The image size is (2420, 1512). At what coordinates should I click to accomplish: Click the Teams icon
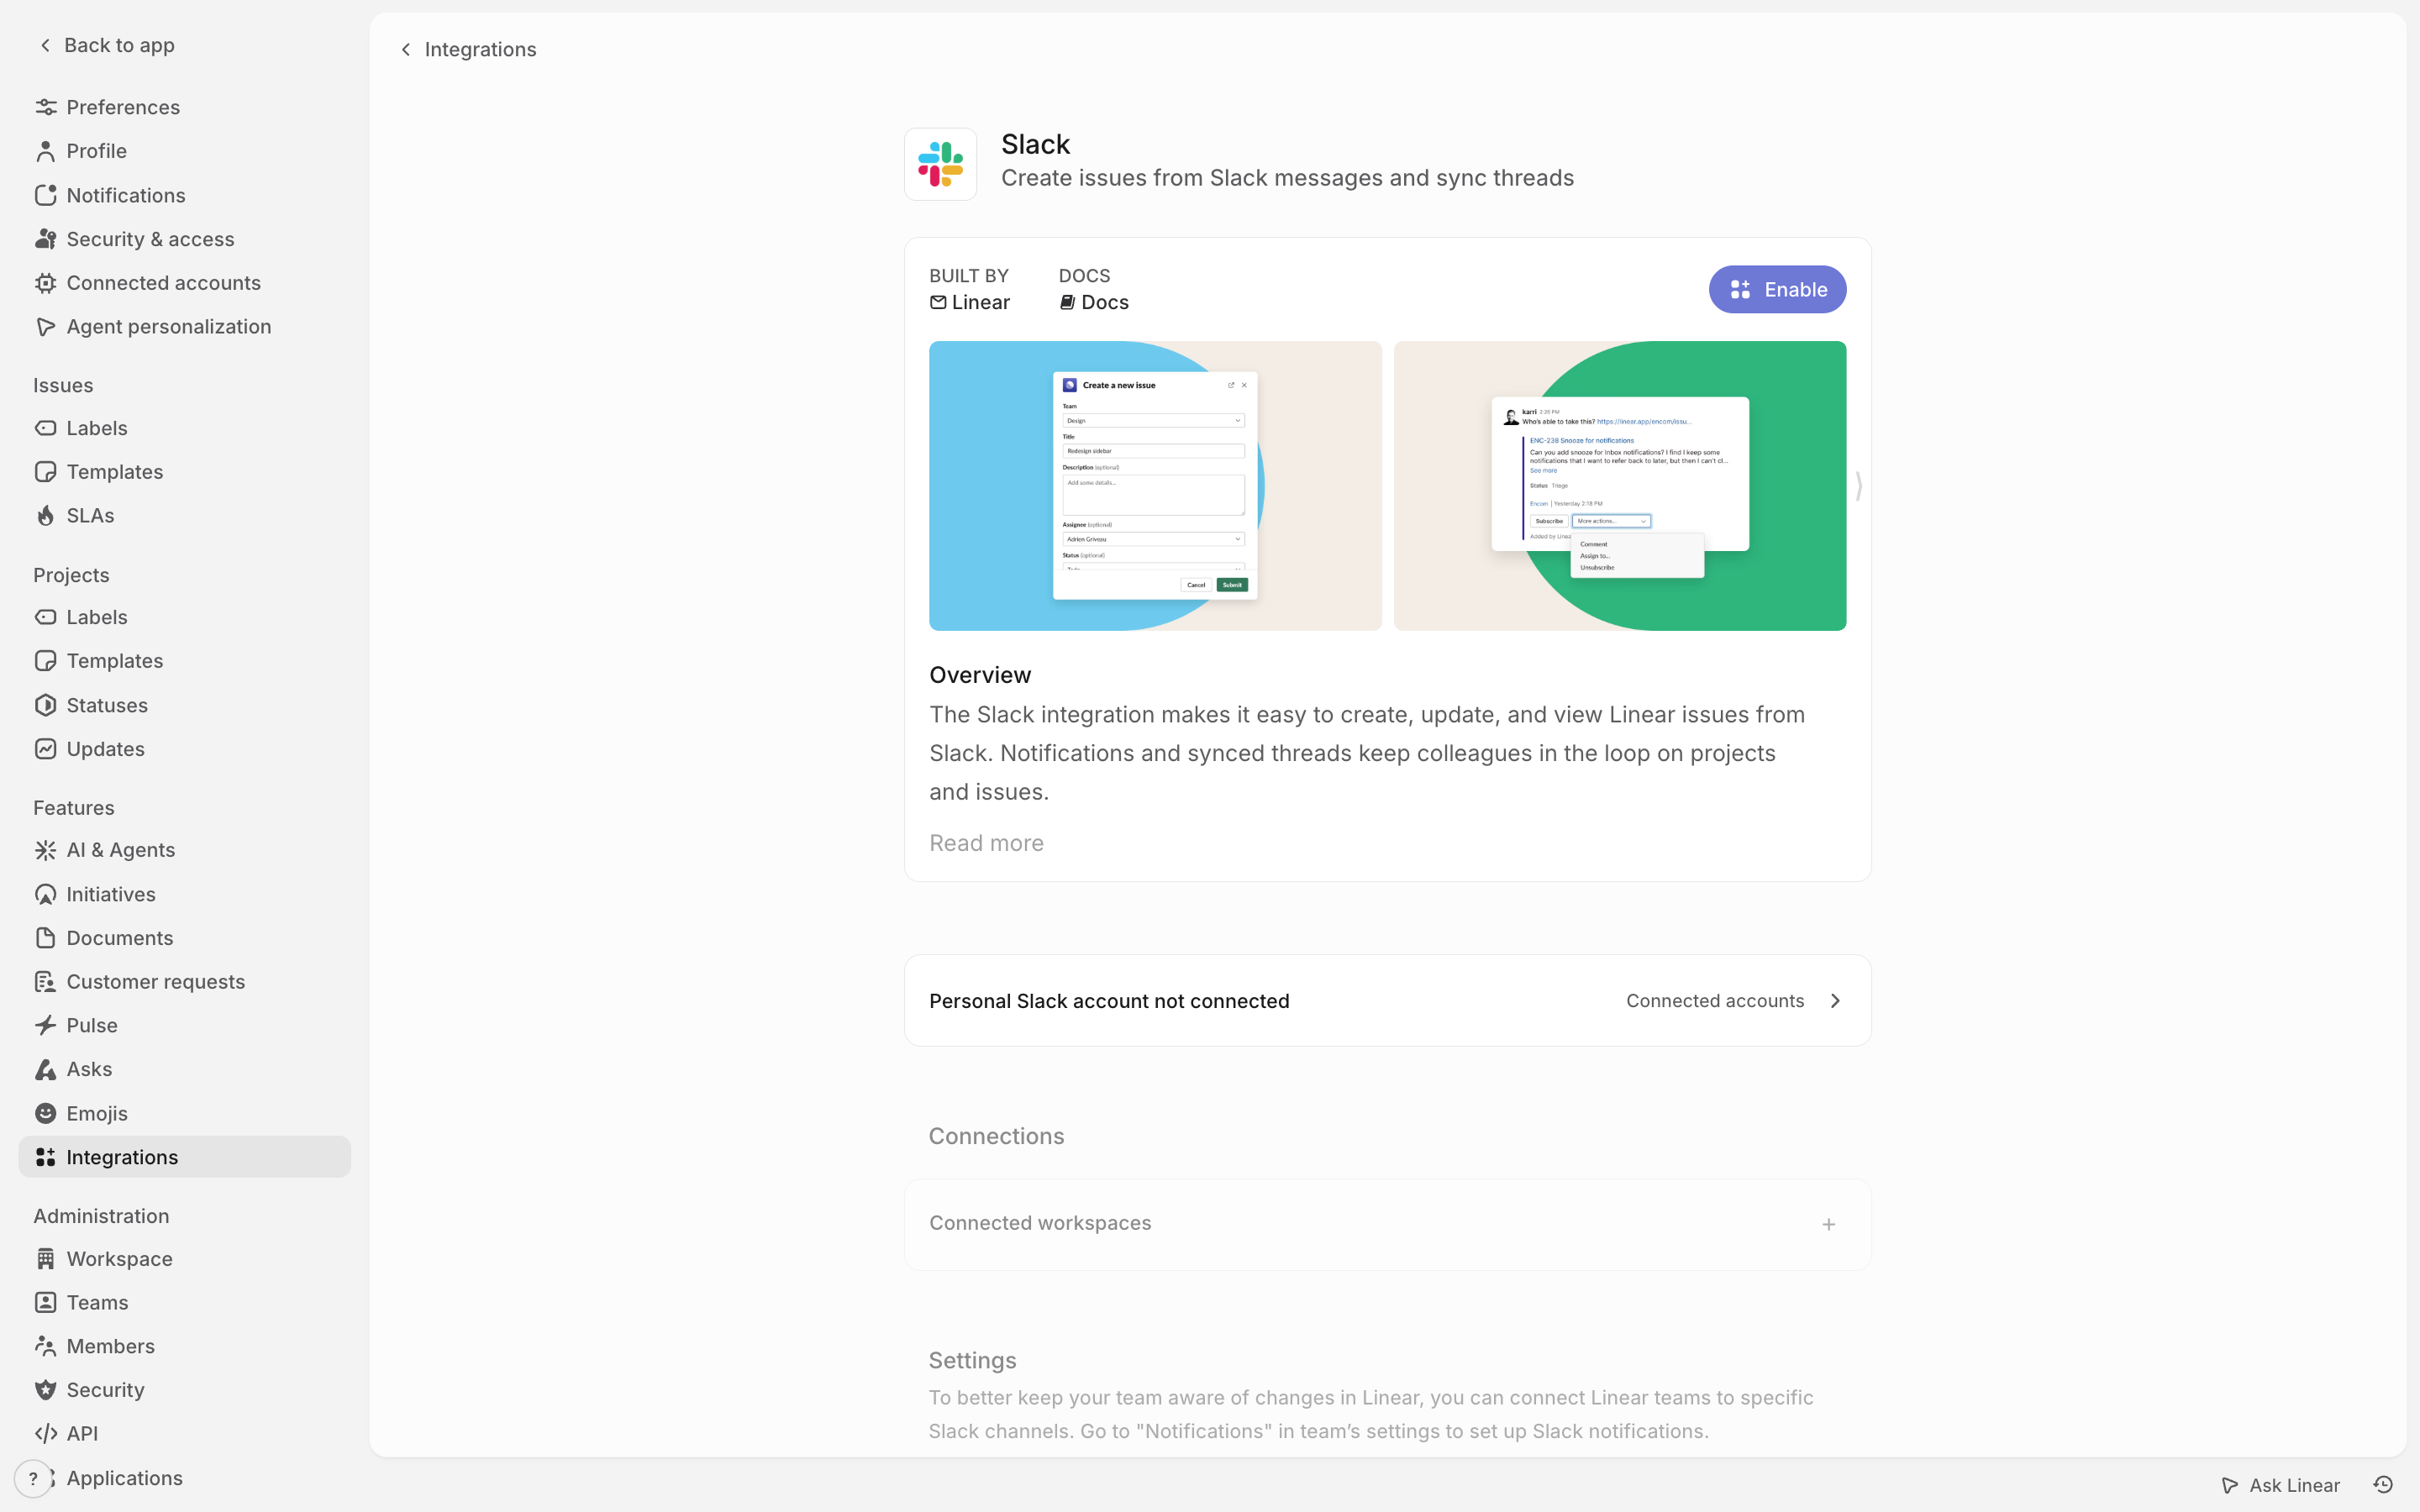tap(45, 1302)
